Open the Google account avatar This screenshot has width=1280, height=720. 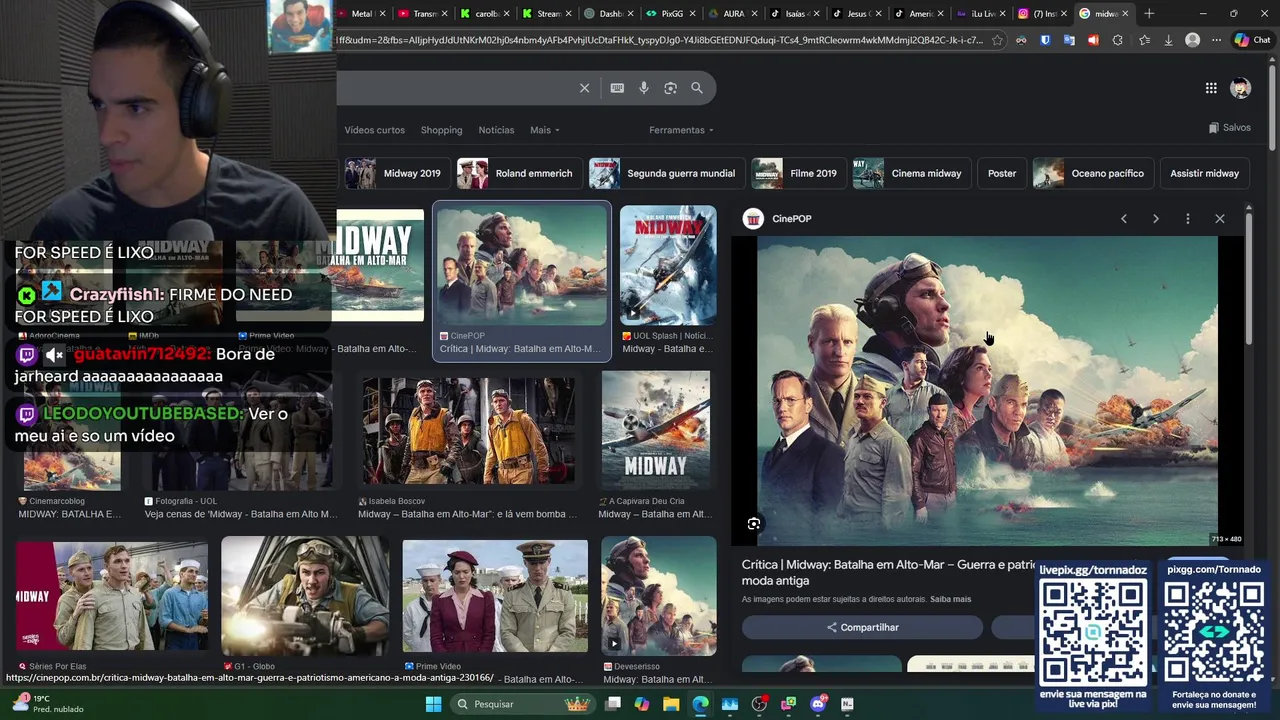(1241, 88)
